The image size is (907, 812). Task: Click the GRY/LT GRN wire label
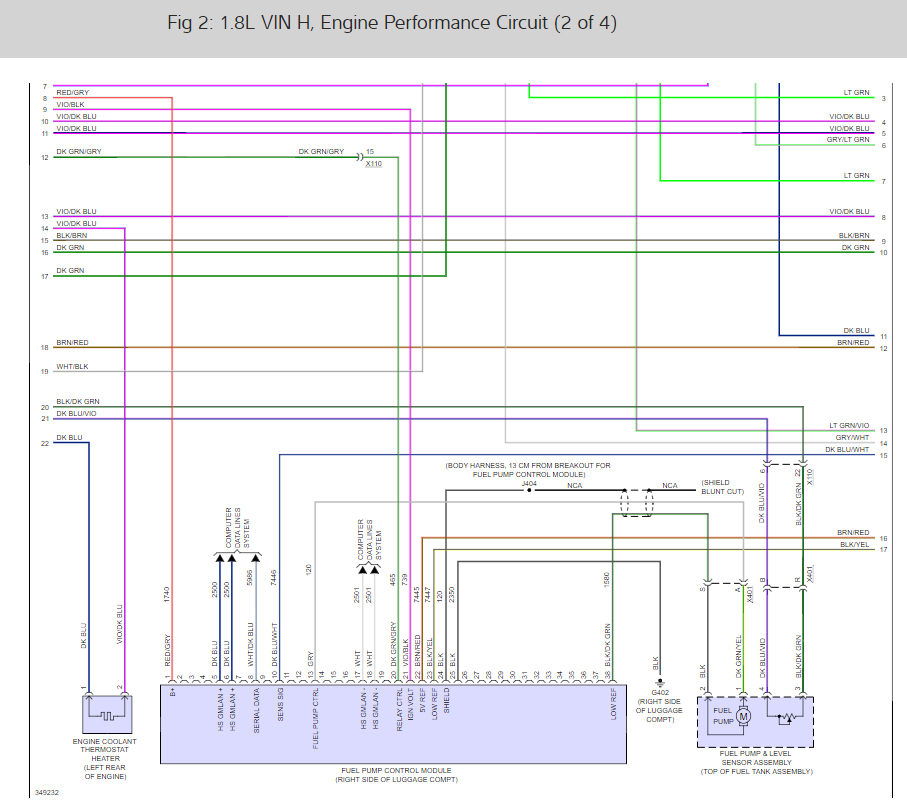click(x=847, y=140)
